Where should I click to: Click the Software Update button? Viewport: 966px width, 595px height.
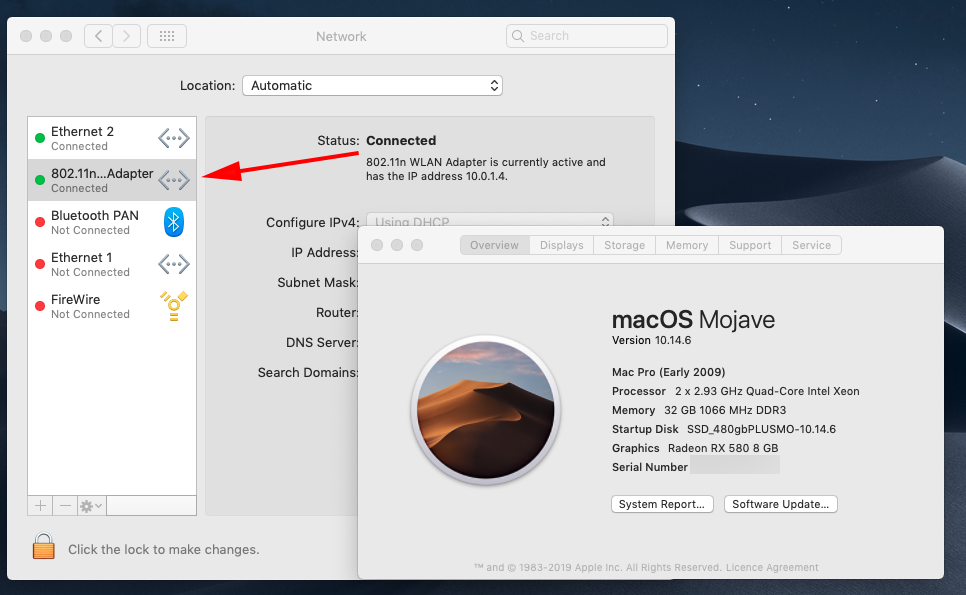tap(781, 504)
